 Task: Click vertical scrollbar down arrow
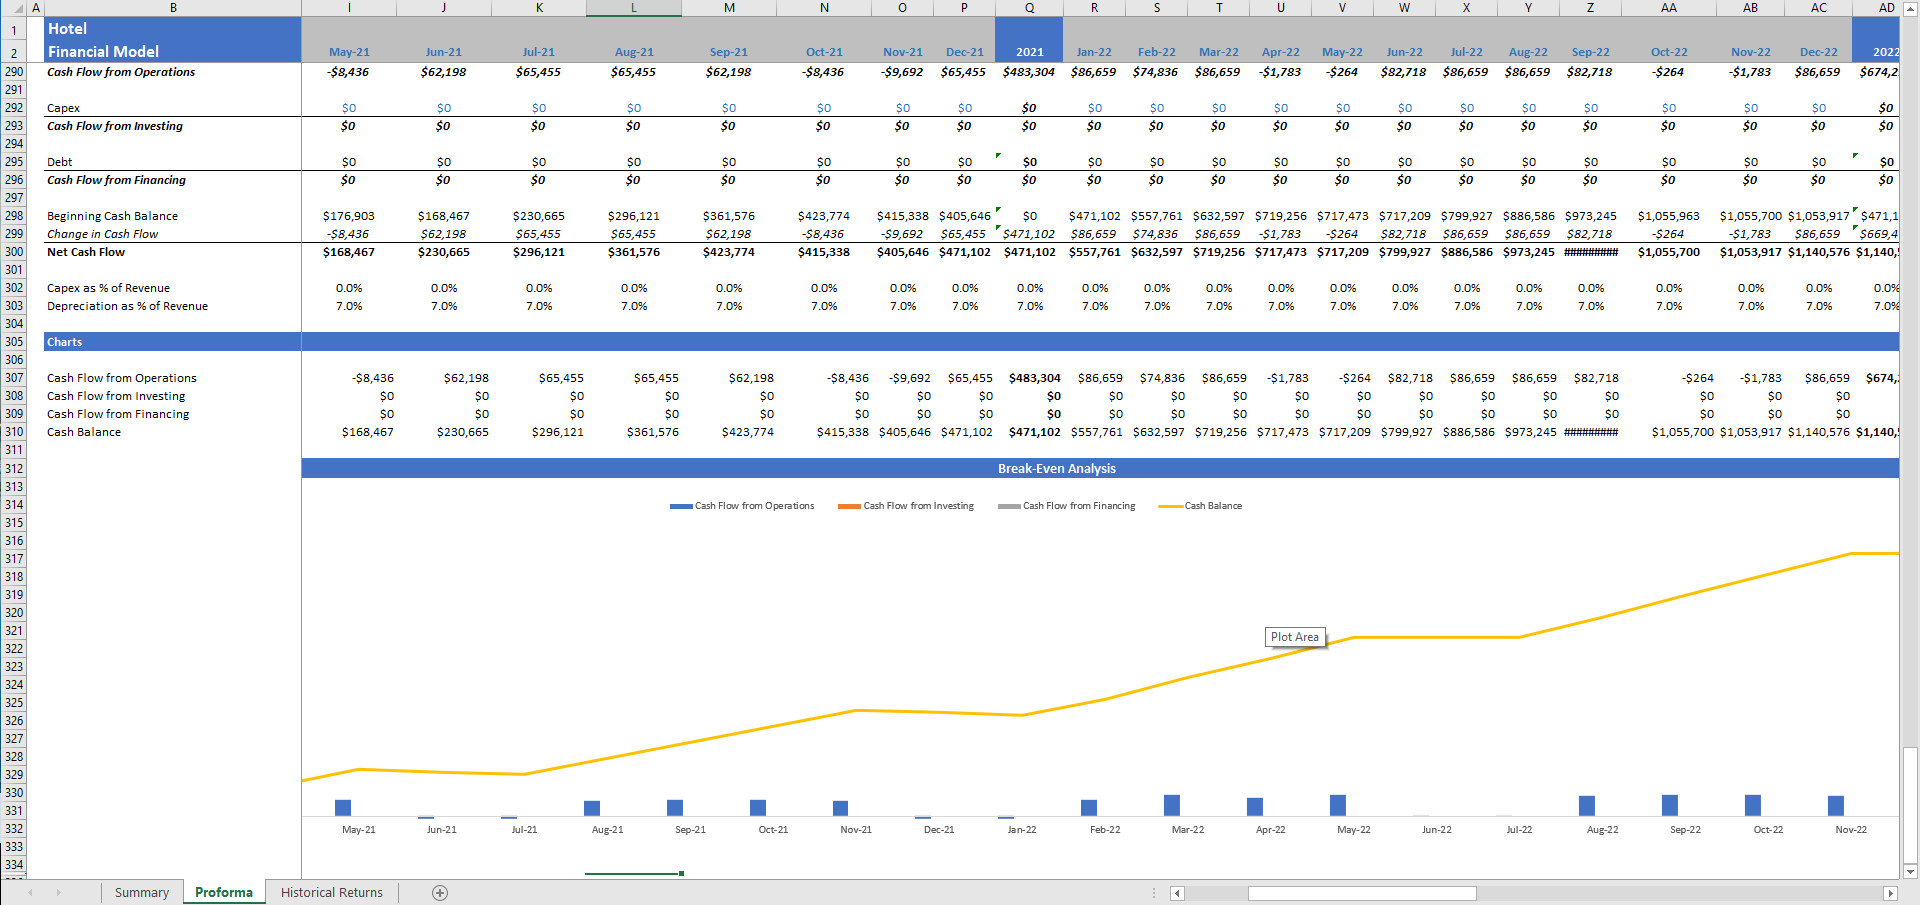(1910, 871)
